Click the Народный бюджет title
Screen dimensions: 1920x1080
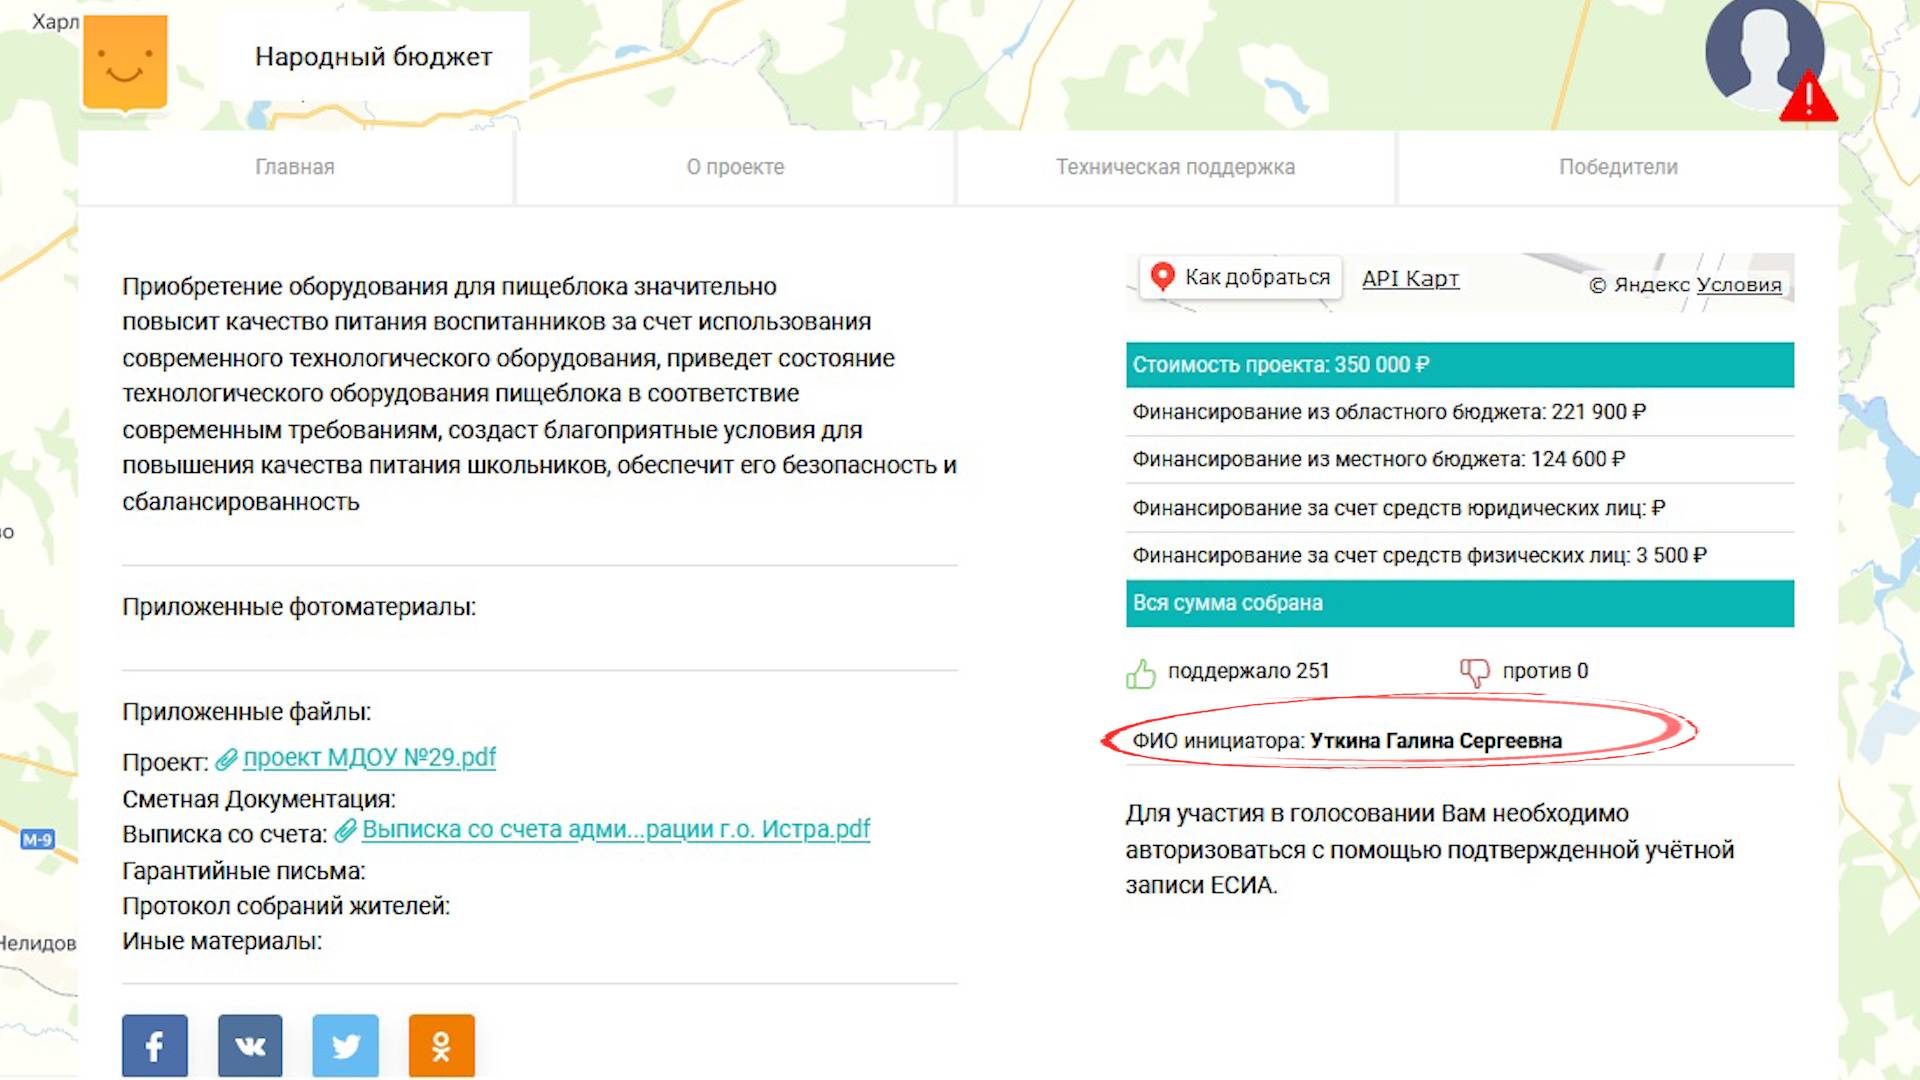pos(373,57)
